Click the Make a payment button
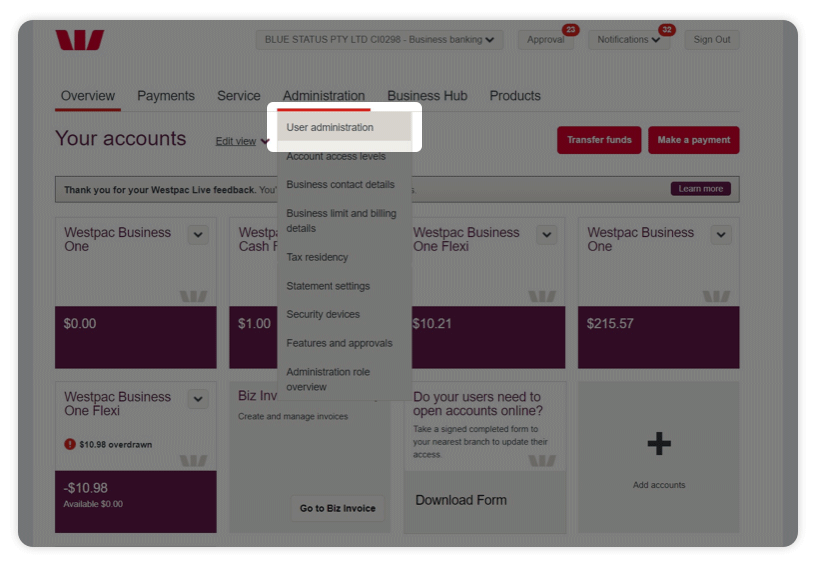Screen dimensions: 816x567 (693, 140)
